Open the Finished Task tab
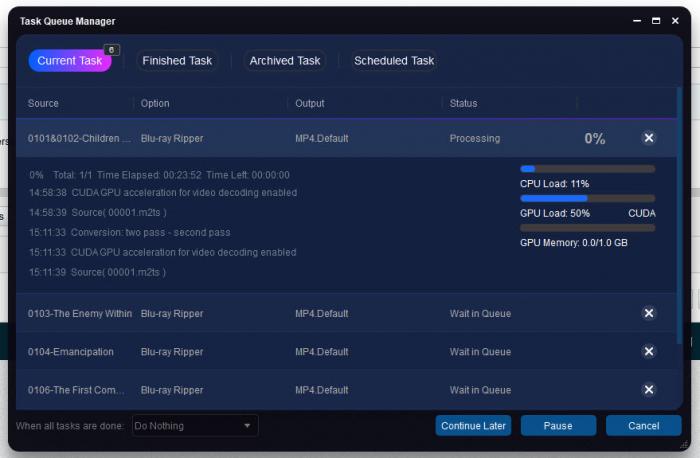Screen dimensions: 700x458 pos(177,61)
